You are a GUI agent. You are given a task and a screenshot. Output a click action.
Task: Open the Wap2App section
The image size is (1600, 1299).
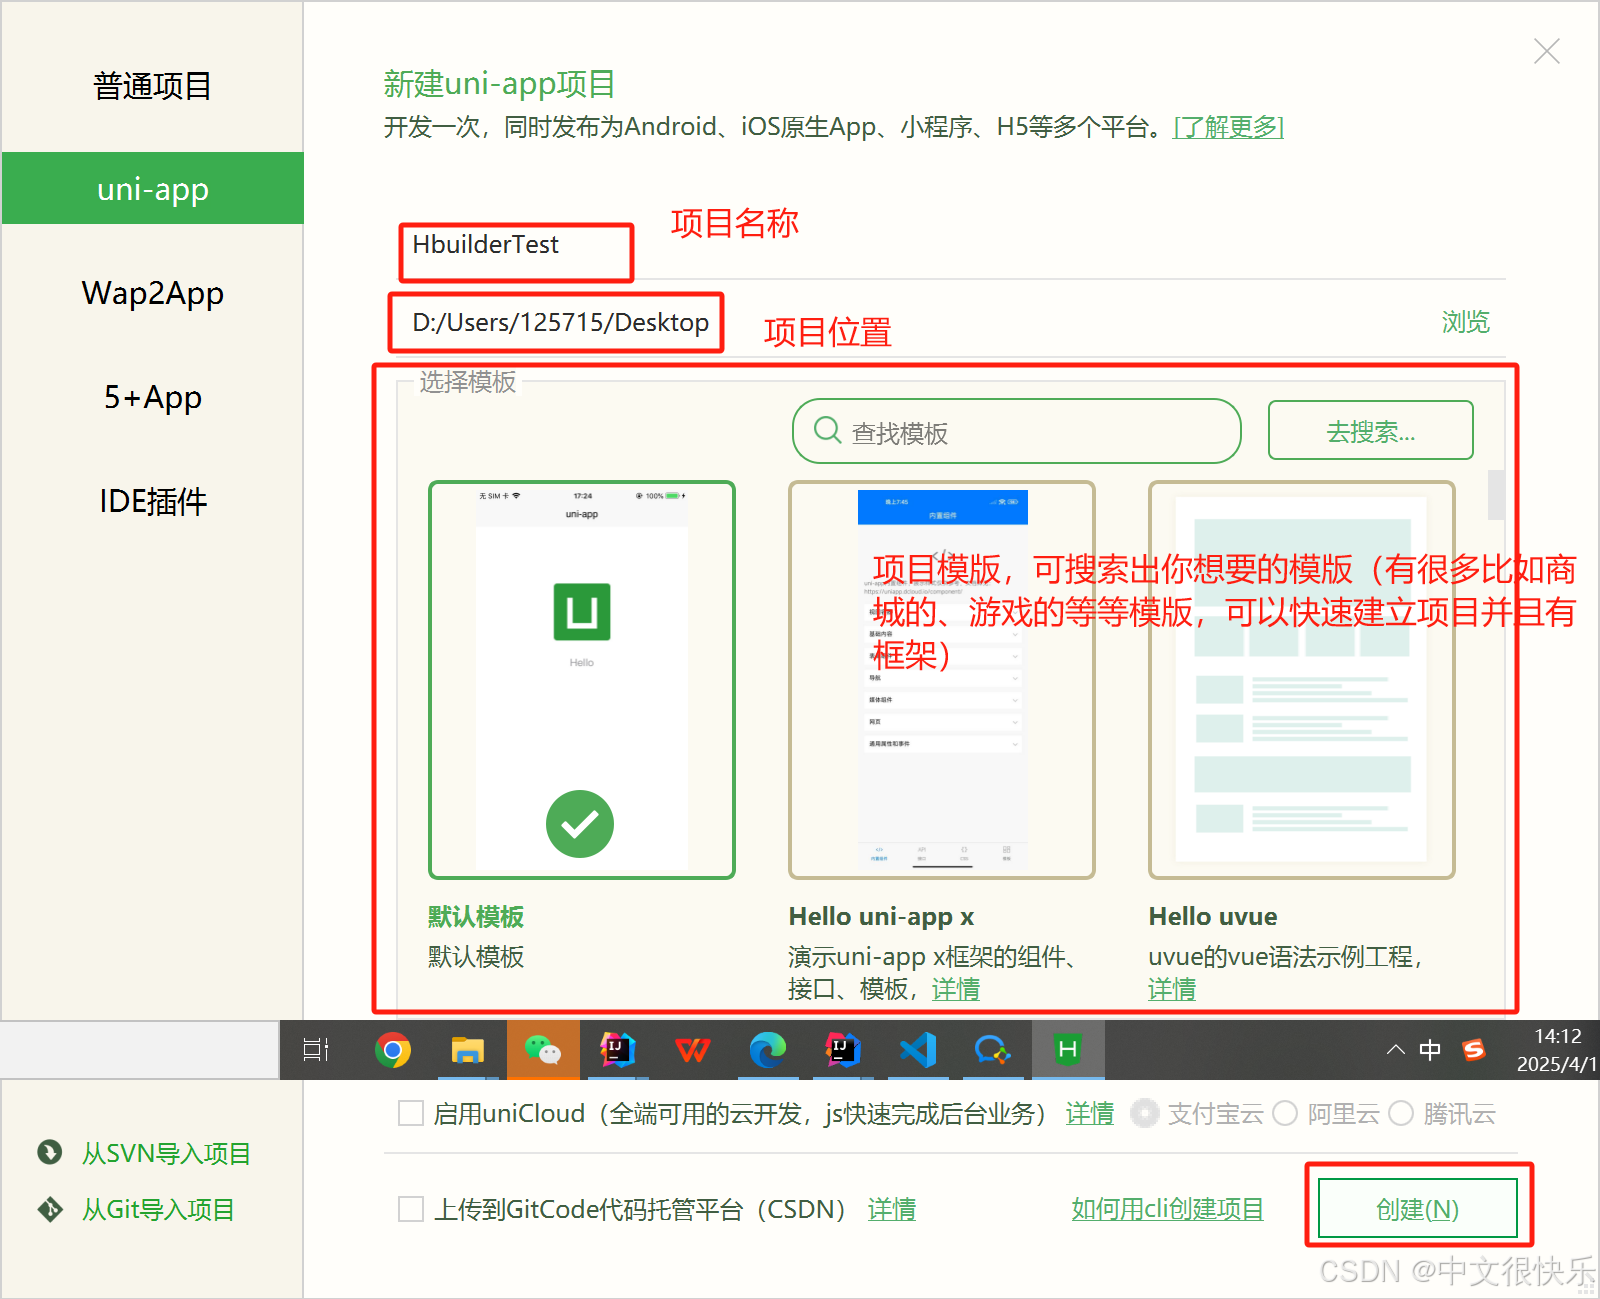[x=152, y=293]
